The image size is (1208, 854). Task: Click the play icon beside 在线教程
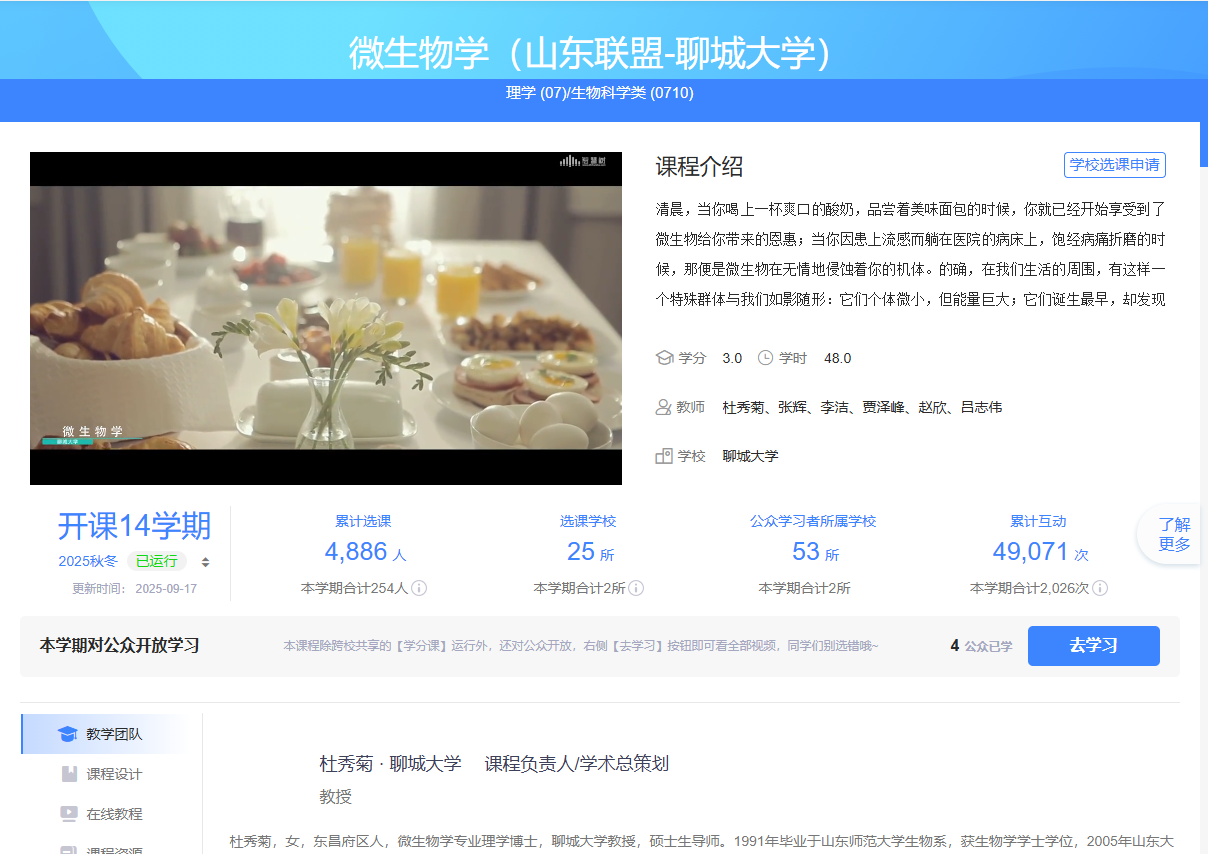[69, 814]
